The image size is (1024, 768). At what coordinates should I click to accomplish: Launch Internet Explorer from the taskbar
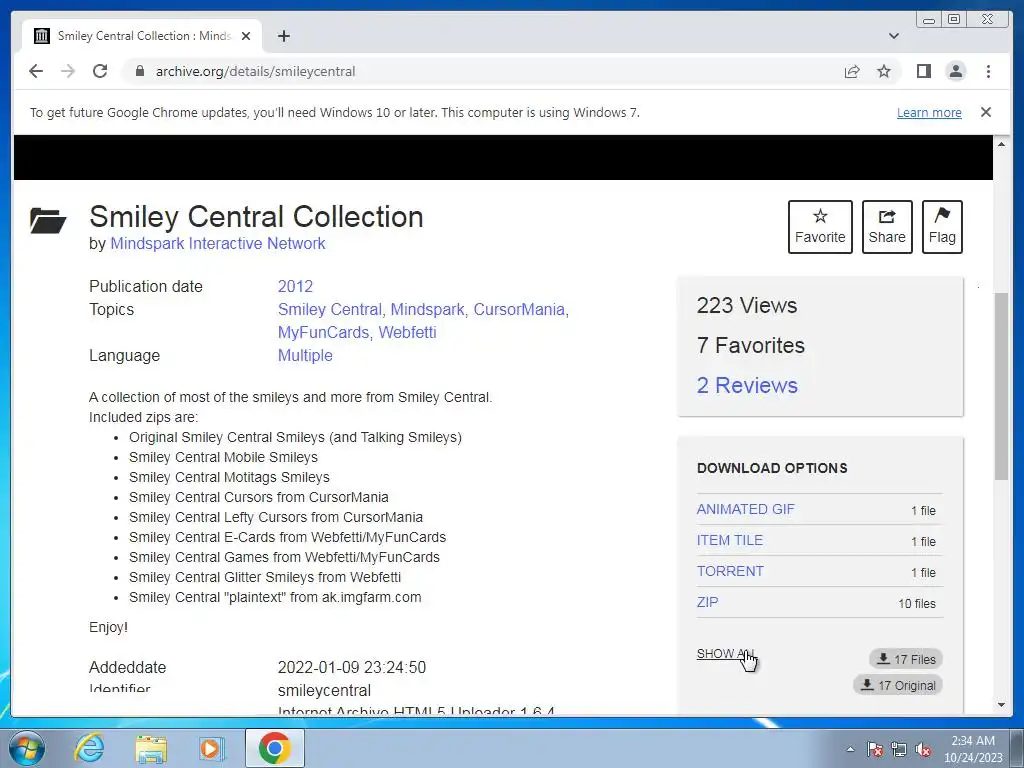(x=88, y=748)
